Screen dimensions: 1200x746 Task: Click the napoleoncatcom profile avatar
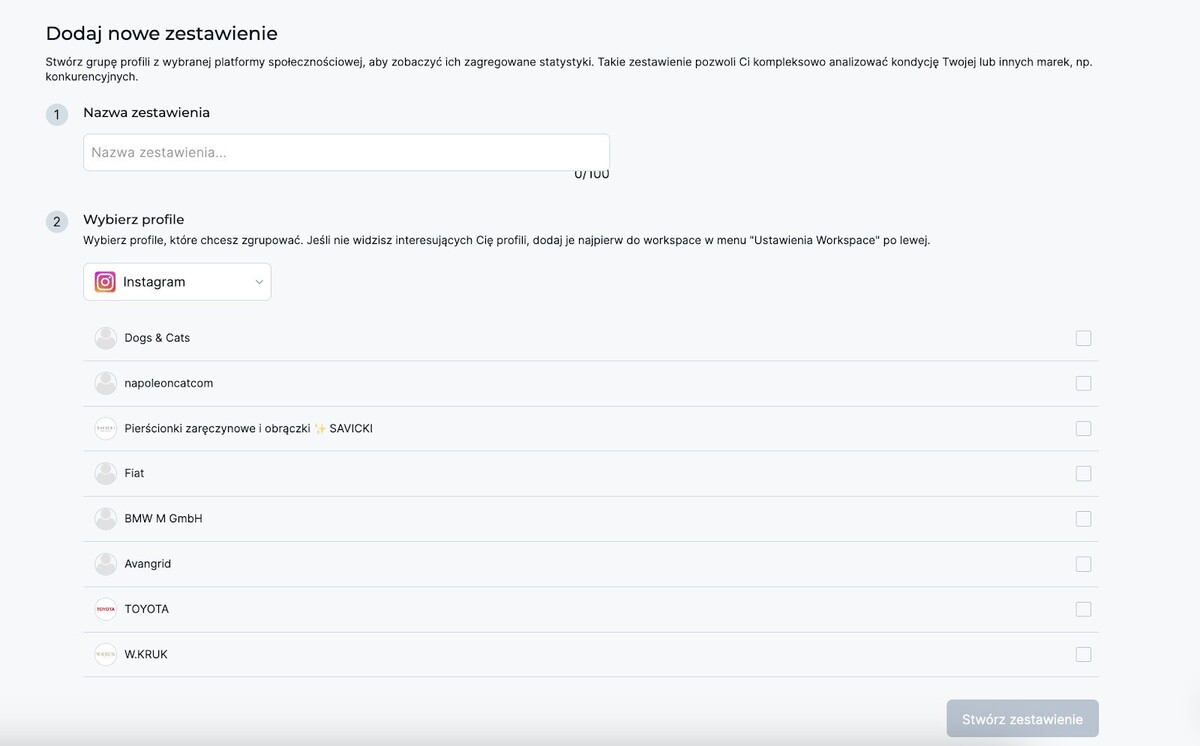pyautogui.click(x=106, y=383)
